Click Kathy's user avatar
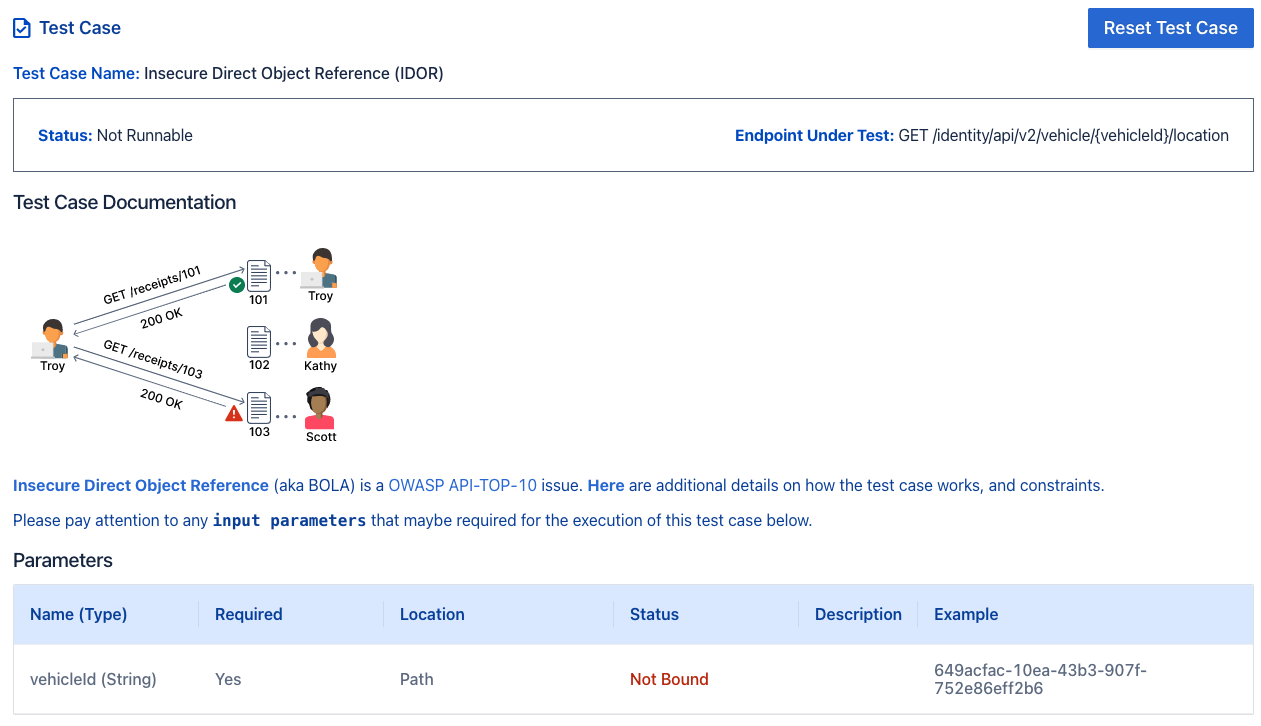 pos(320,339)
